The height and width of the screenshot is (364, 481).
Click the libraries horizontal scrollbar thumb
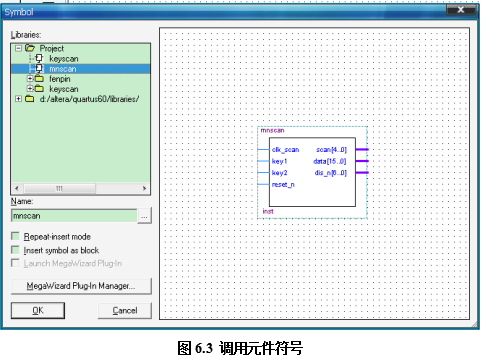(59, 188)
